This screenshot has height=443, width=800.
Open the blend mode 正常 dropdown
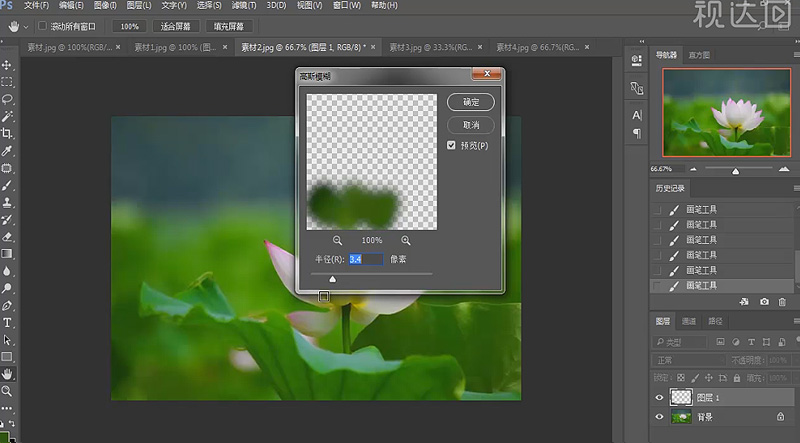(x=689, y=360)
